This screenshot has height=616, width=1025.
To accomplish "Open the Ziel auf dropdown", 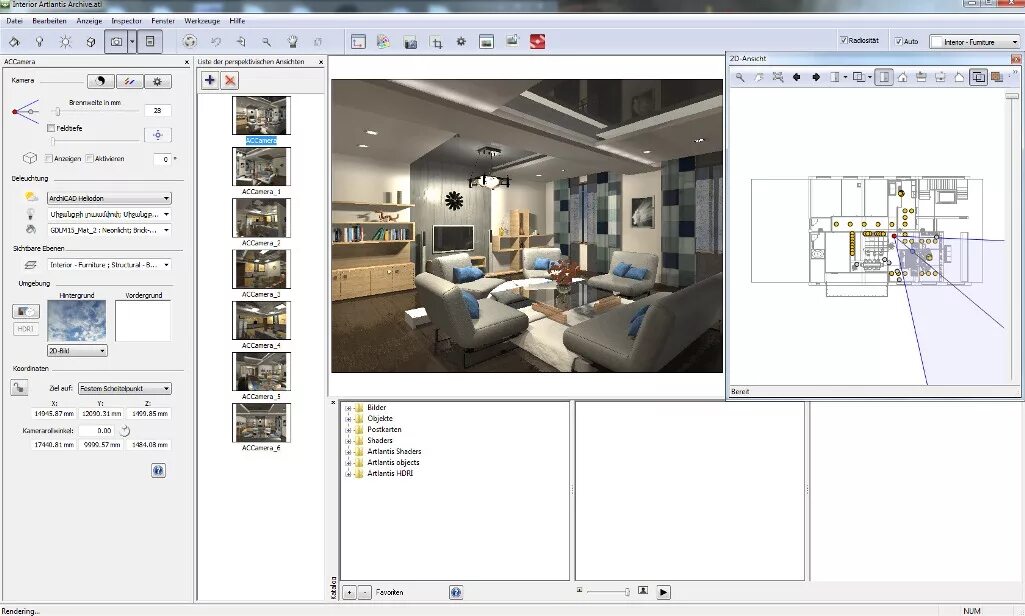I will [x=124, y=388].
